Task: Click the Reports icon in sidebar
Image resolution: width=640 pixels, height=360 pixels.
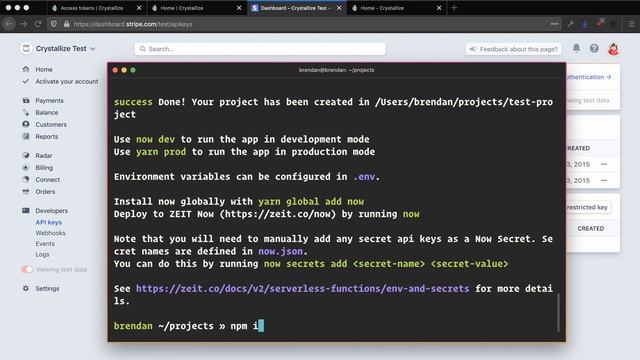Action: tap(26, 136)
